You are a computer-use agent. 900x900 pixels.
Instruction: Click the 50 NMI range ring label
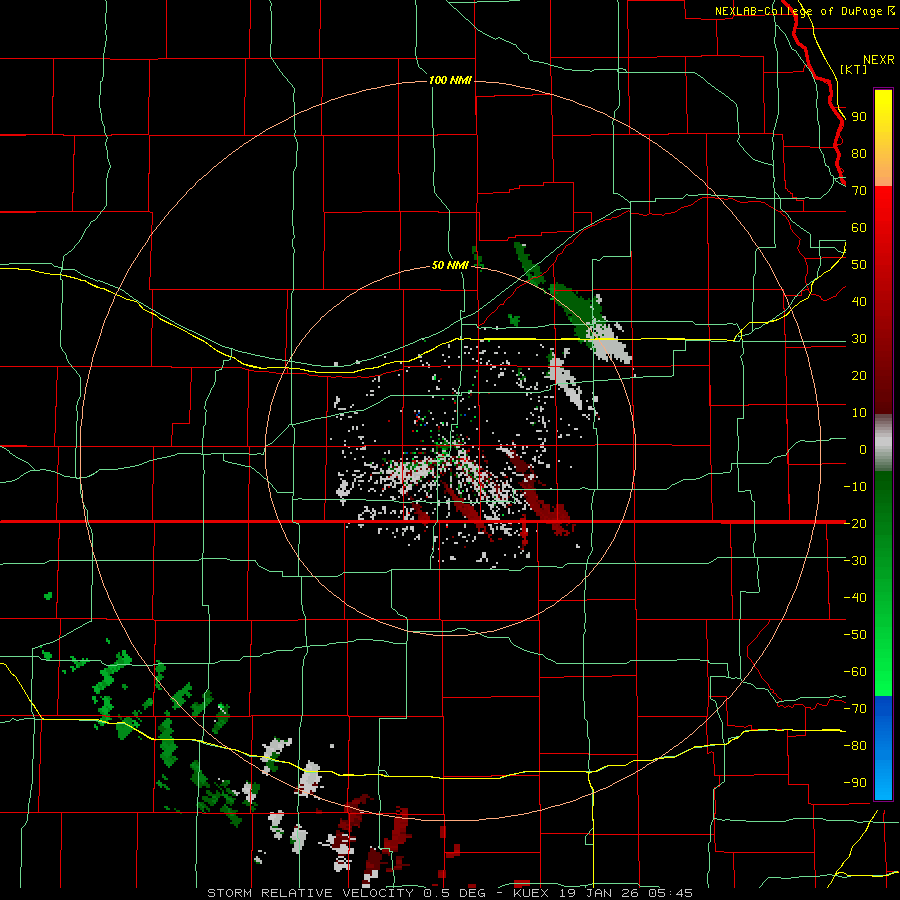[451, 265]
